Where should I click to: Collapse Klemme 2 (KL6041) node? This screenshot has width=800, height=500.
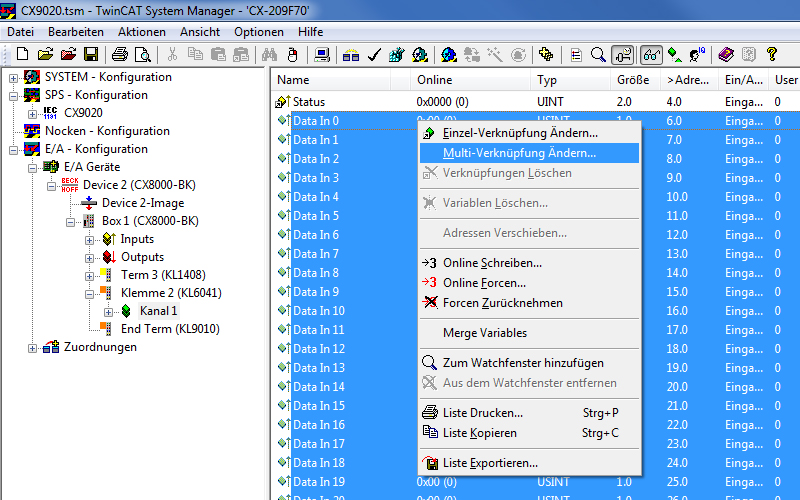(x=89, y=294)
